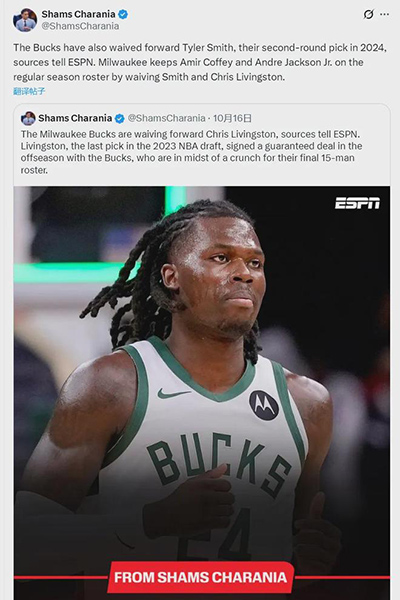The height and width of the screenshot is (600, 400).
Task: Select the quoted tweet author name
Action: click(75, 118)
